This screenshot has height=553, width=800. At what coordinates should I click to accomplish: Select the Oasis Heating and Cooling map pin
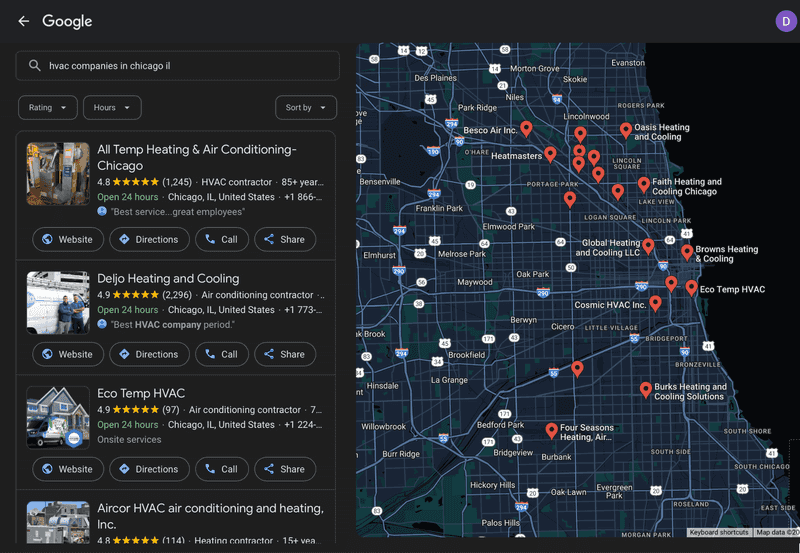pos(626,130)
